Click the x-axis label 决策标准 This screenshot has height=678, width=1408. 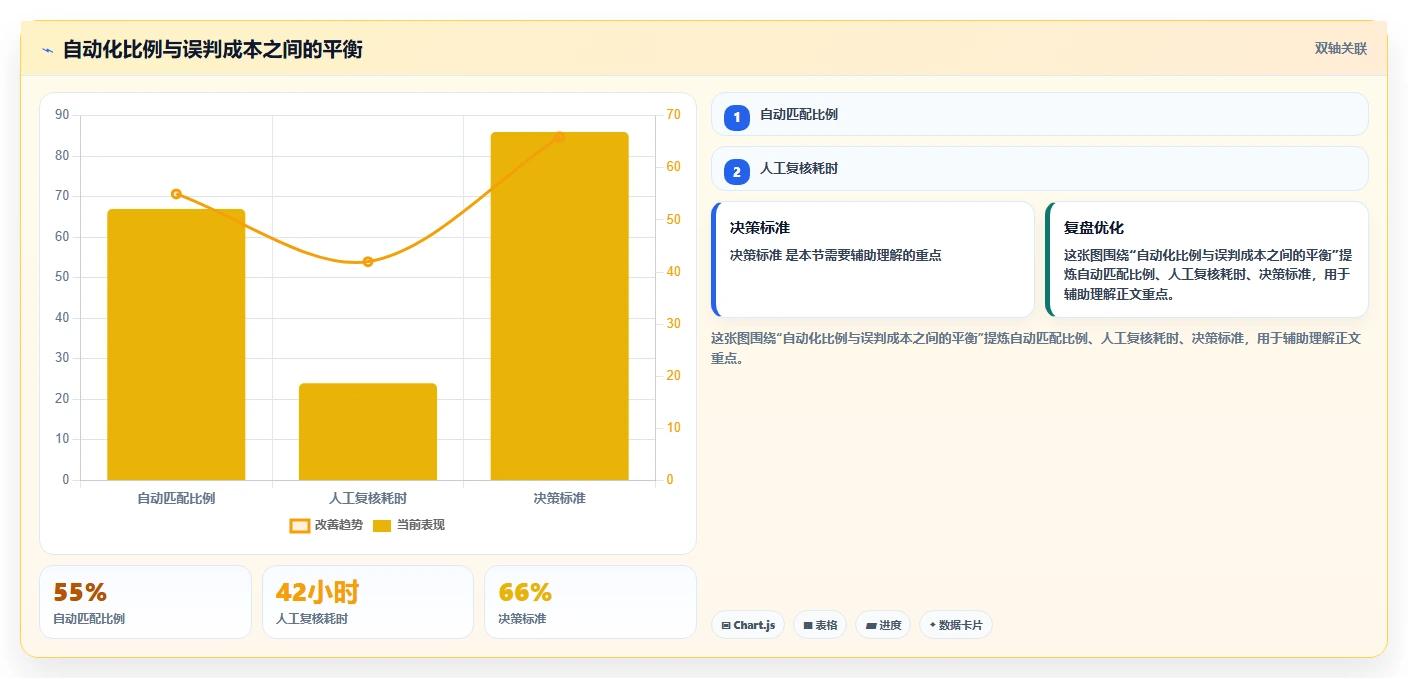point(559,498)
